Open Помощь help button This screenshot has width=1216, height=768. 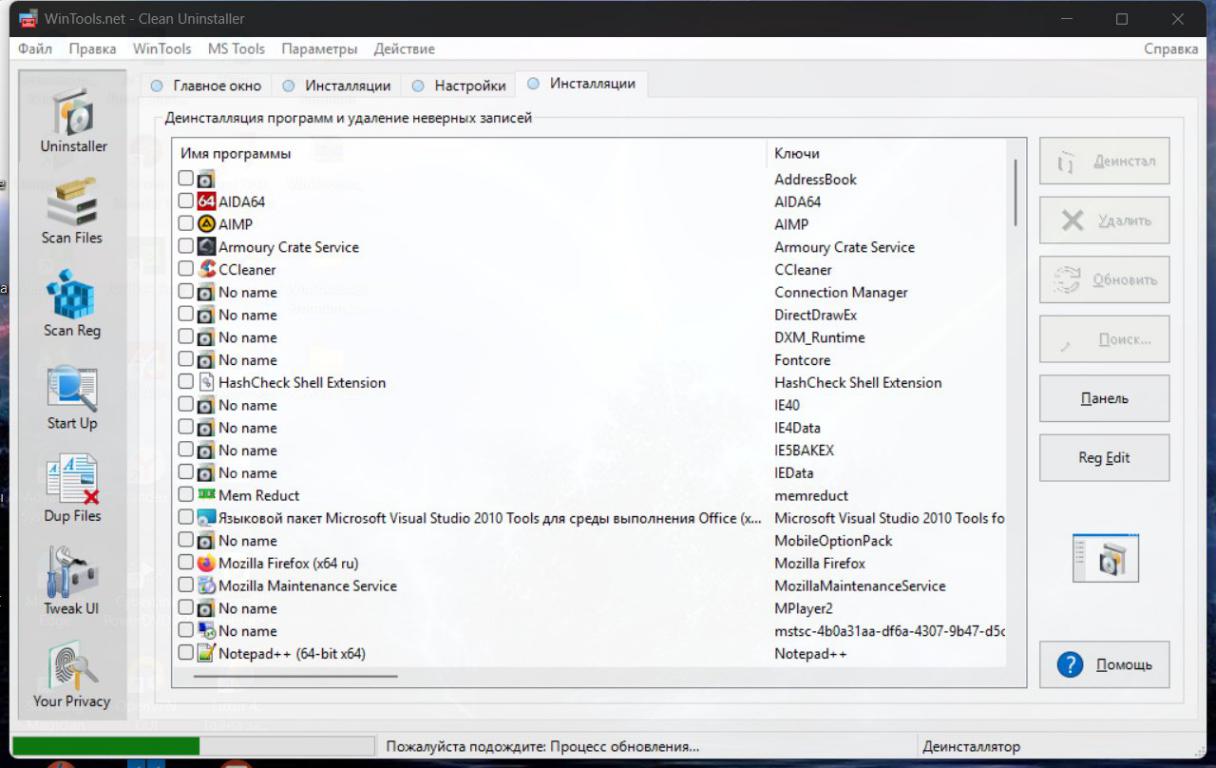1104,665
